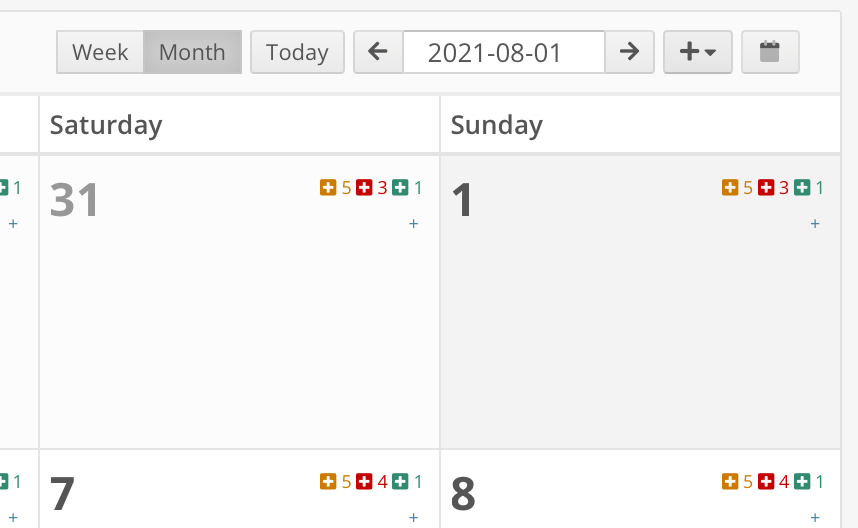
Task: Click green plus icon on Sunday 1
Action: coord(802,187)
